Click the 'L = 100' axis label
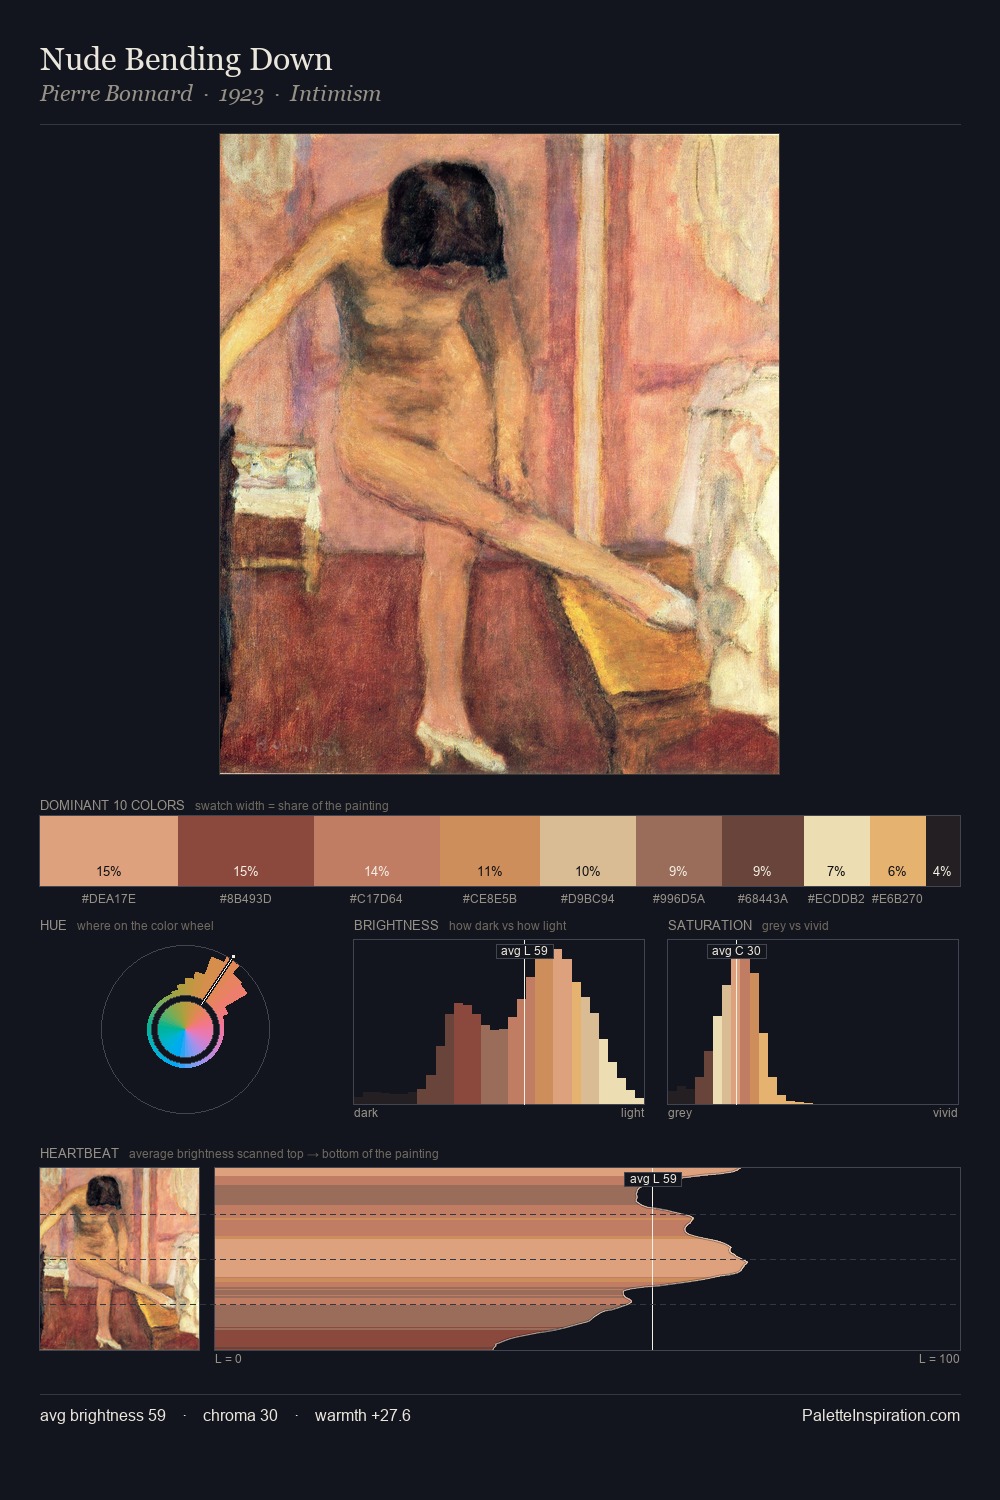 pyautogui.click(x=939, y=1359)
